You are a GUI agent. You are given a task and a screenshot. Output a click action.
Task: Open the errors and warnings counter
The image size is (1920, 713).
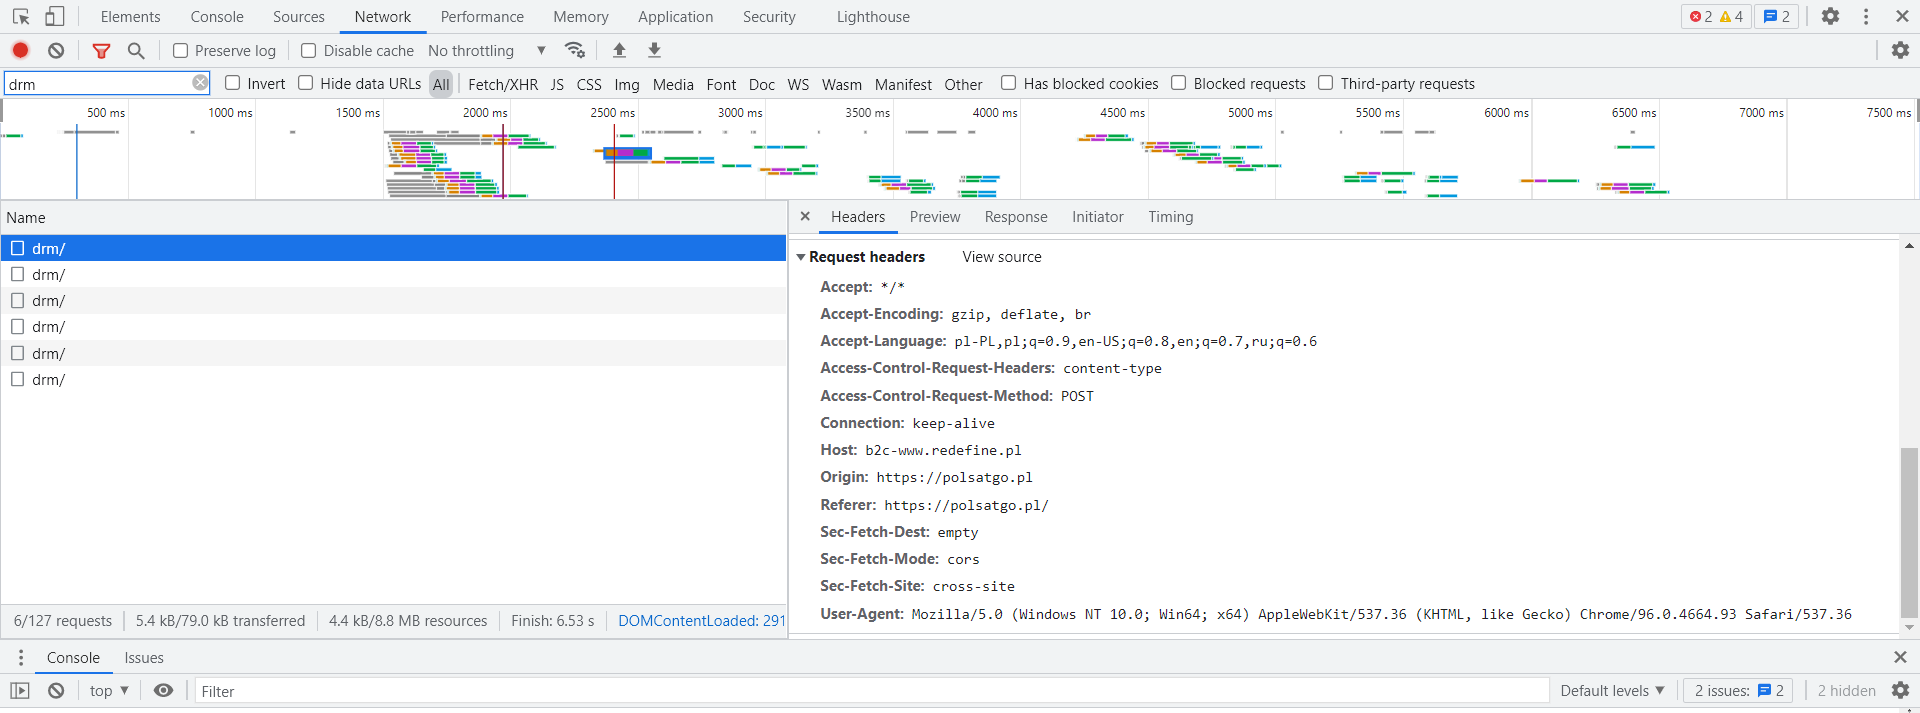(x=1716, y=16)
